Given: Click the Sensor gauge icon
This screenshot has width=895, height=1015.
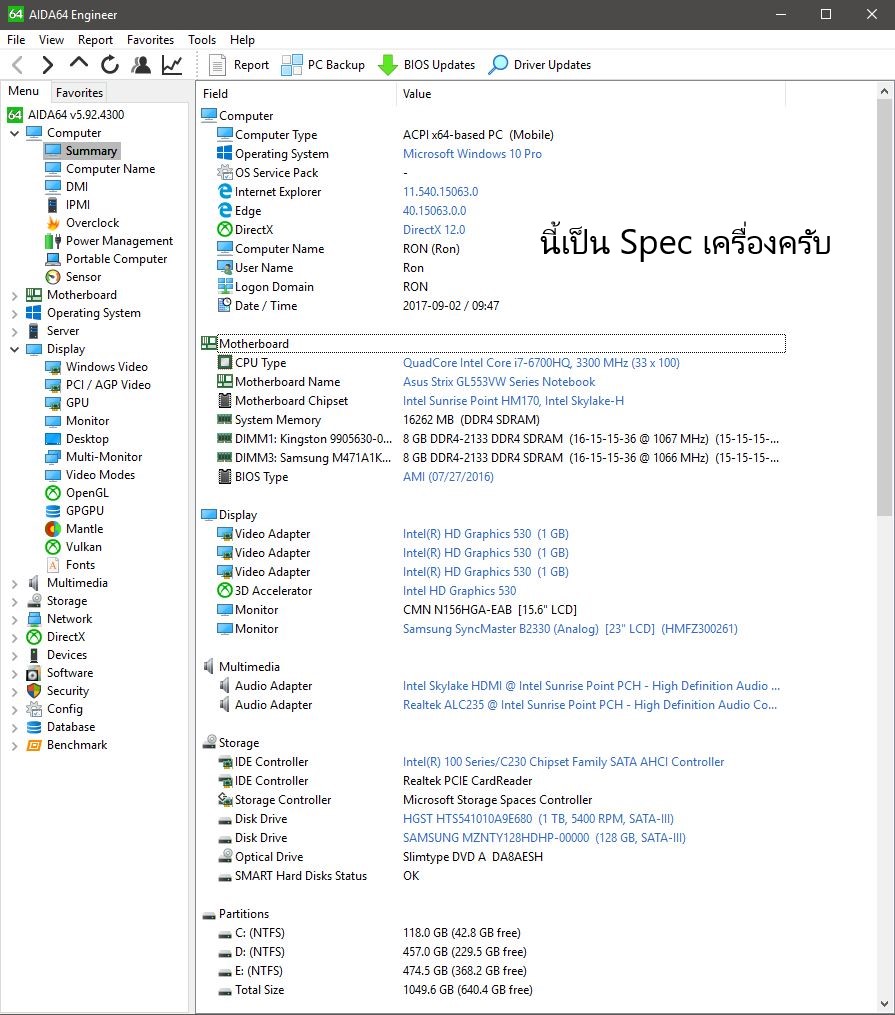Looking at the screenshot, I should click(x=53, y=277).
